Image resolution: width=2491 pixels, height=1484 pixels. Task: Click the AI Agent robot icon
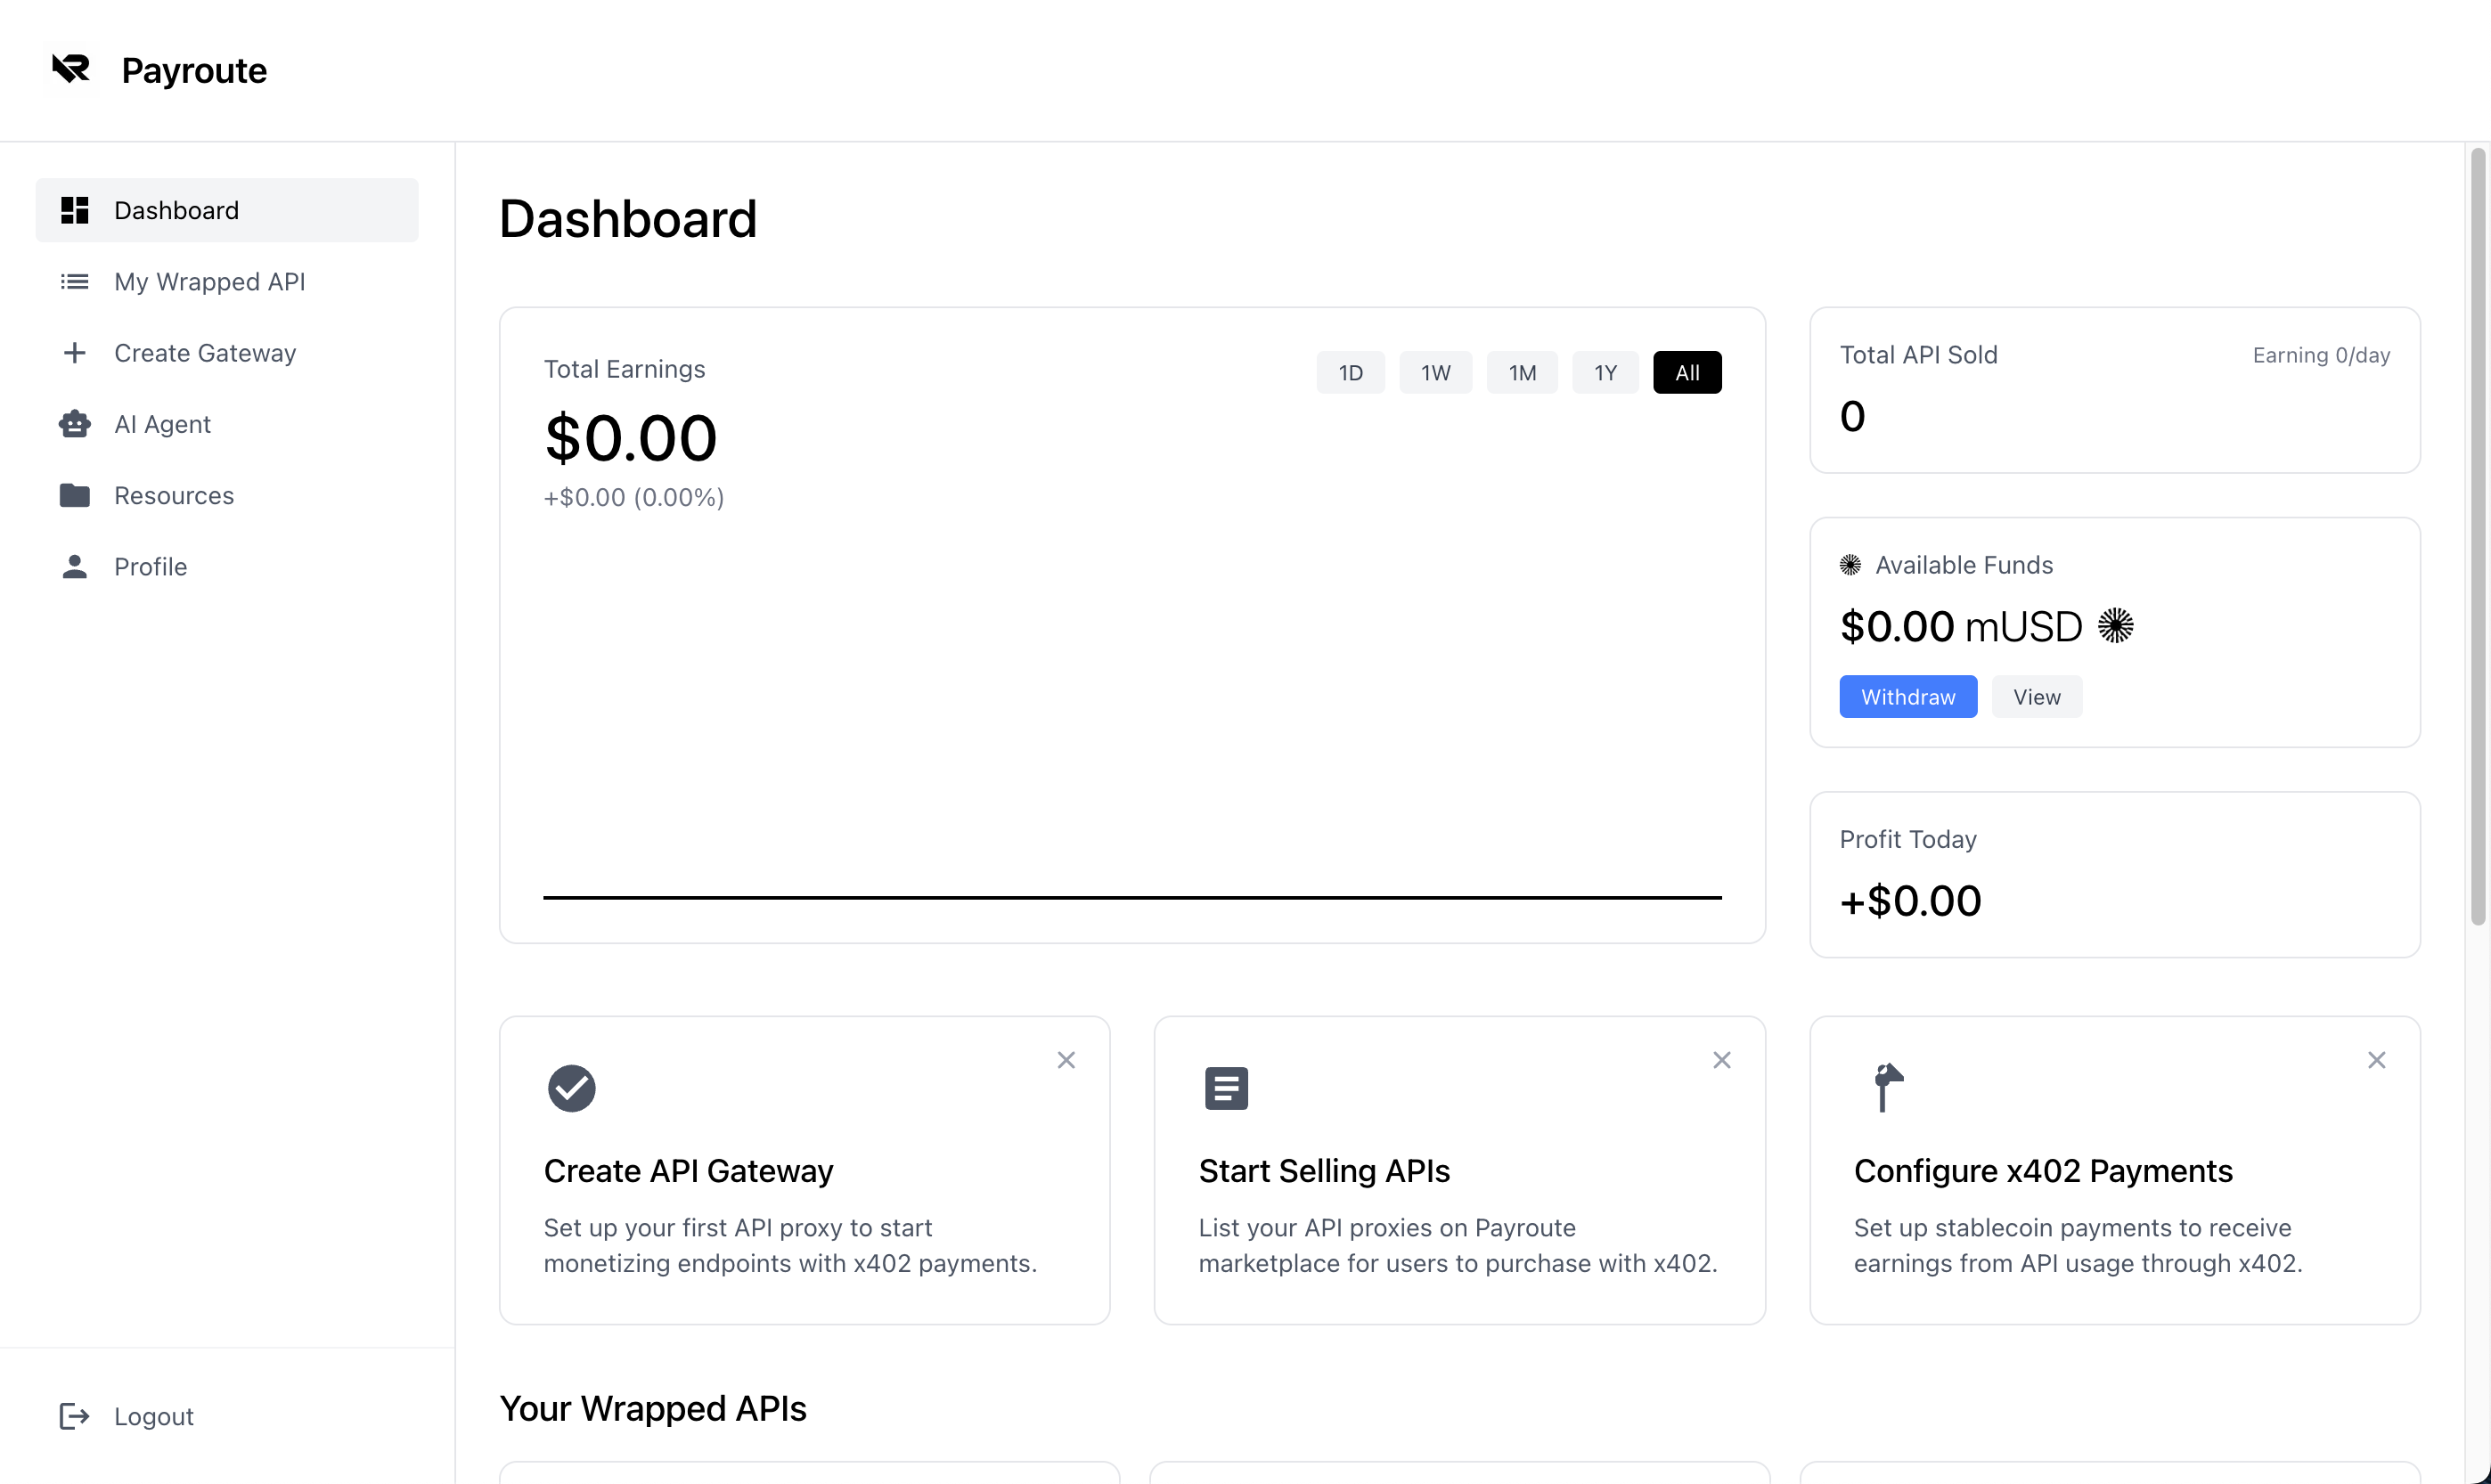click(75, 424)
